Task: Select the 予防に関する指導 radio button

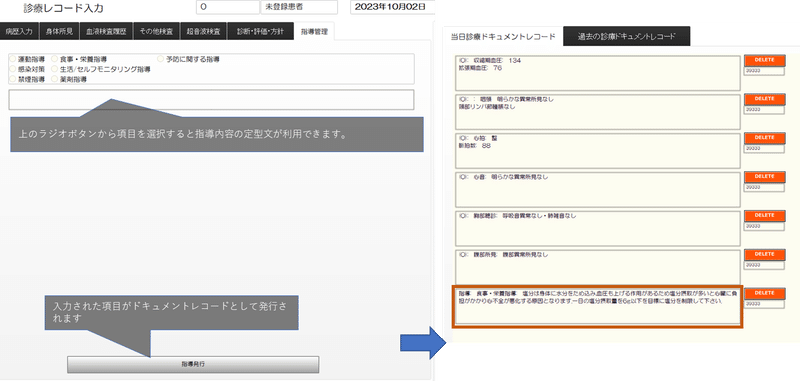Action: (x=161, y=59)
